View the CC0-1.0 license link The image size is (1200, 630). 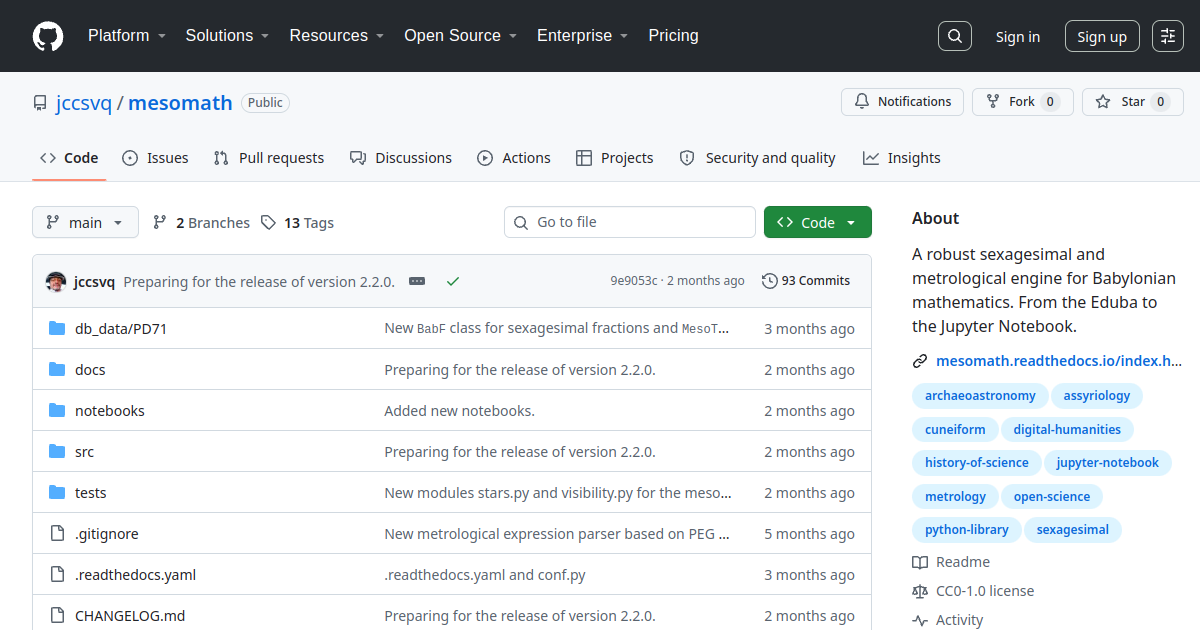tap(973, 591)
